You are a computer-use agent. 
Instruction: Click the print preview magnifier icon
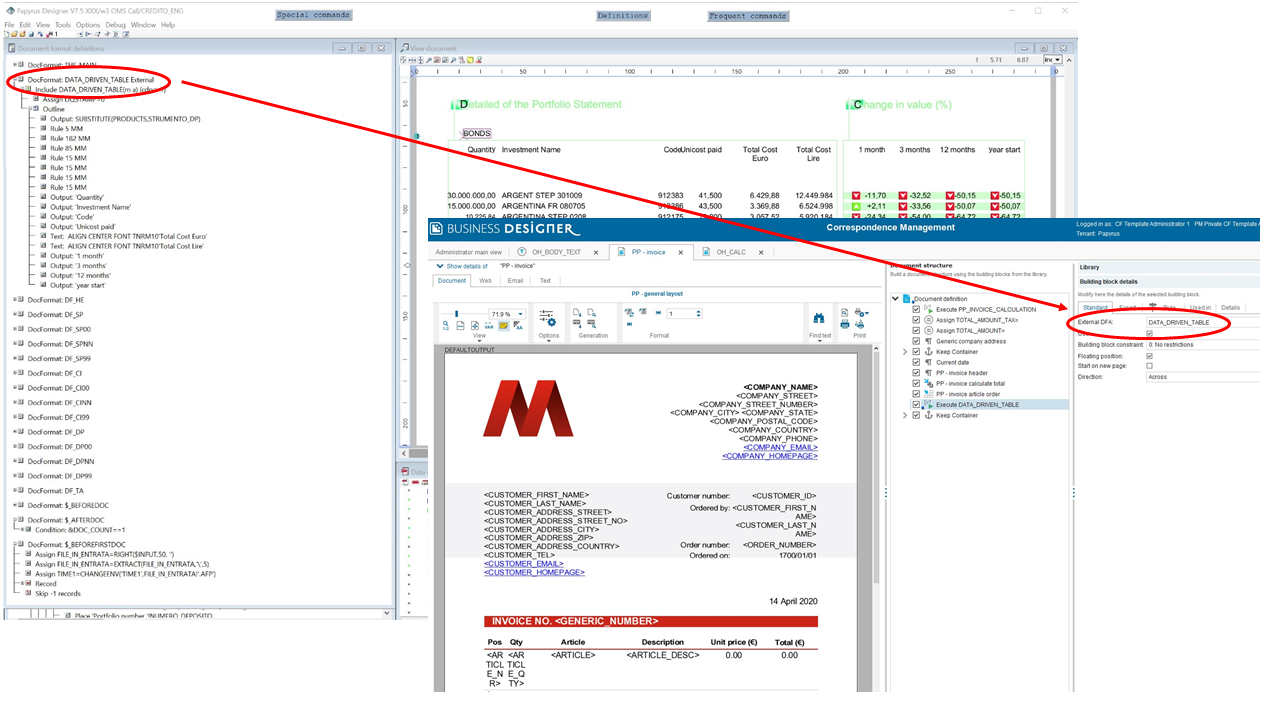(x=845, y=313)
